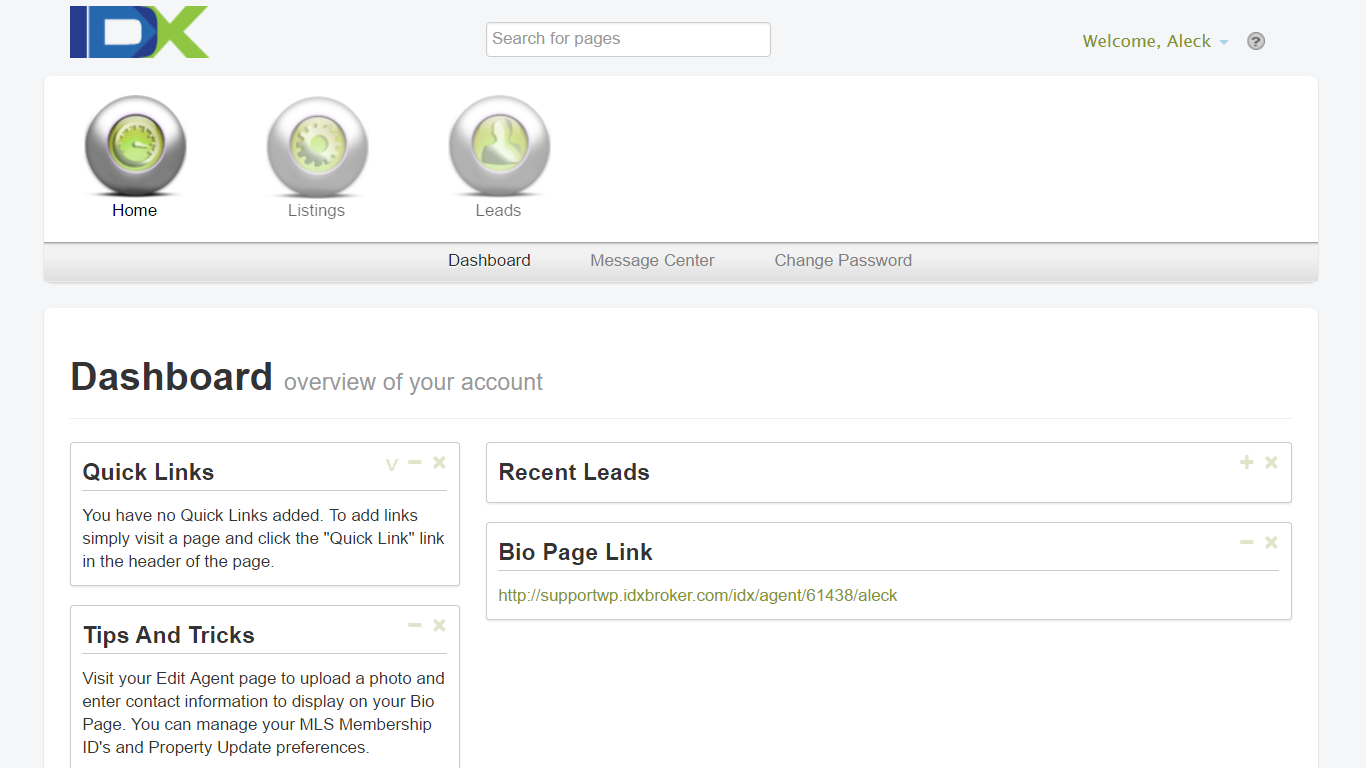Collapse the Tips And Tricks widget
Image resolution: width=1366 pixels, height=768 pixels.
[x=414, y=624]
